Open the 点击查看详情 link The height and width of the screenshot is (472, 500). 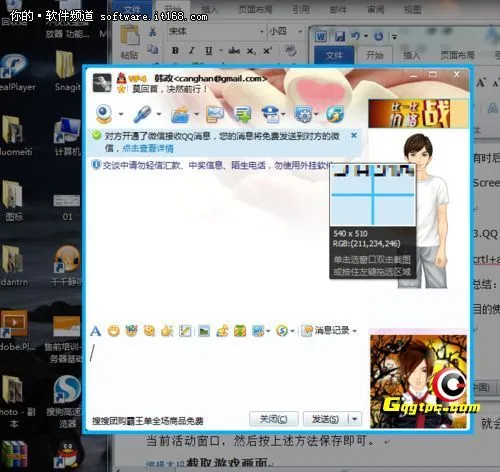pyautogui.click(x=148, y=148)
